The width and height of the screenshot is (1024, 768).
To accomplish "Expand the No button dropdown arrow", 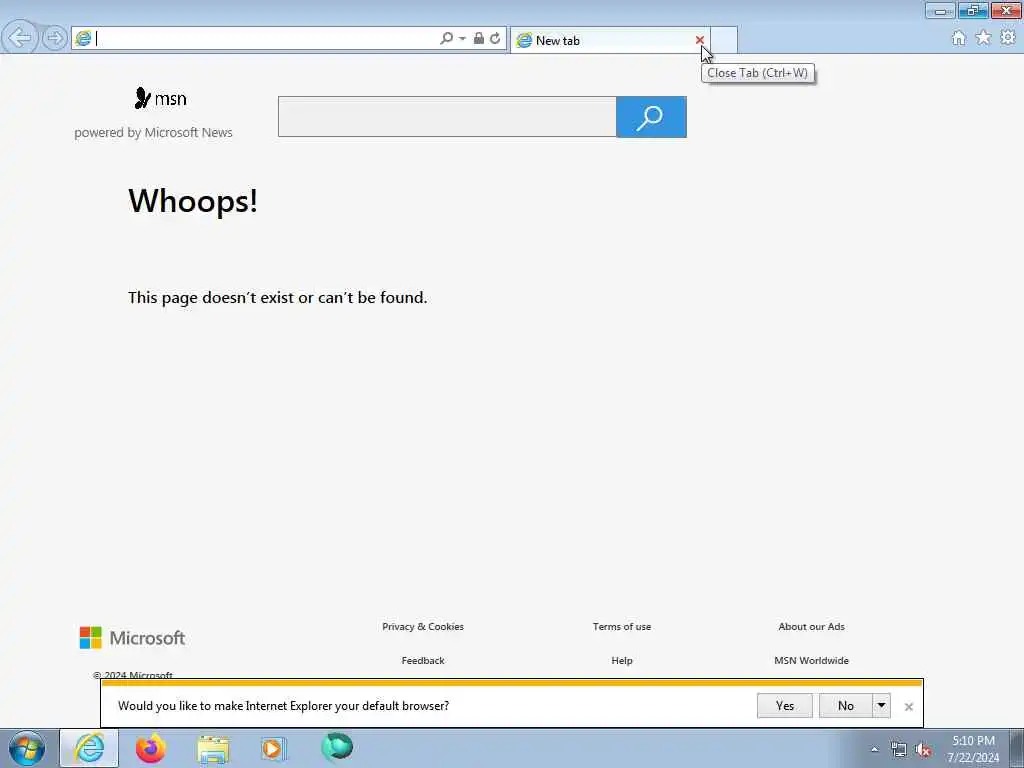I will point(882,705).
